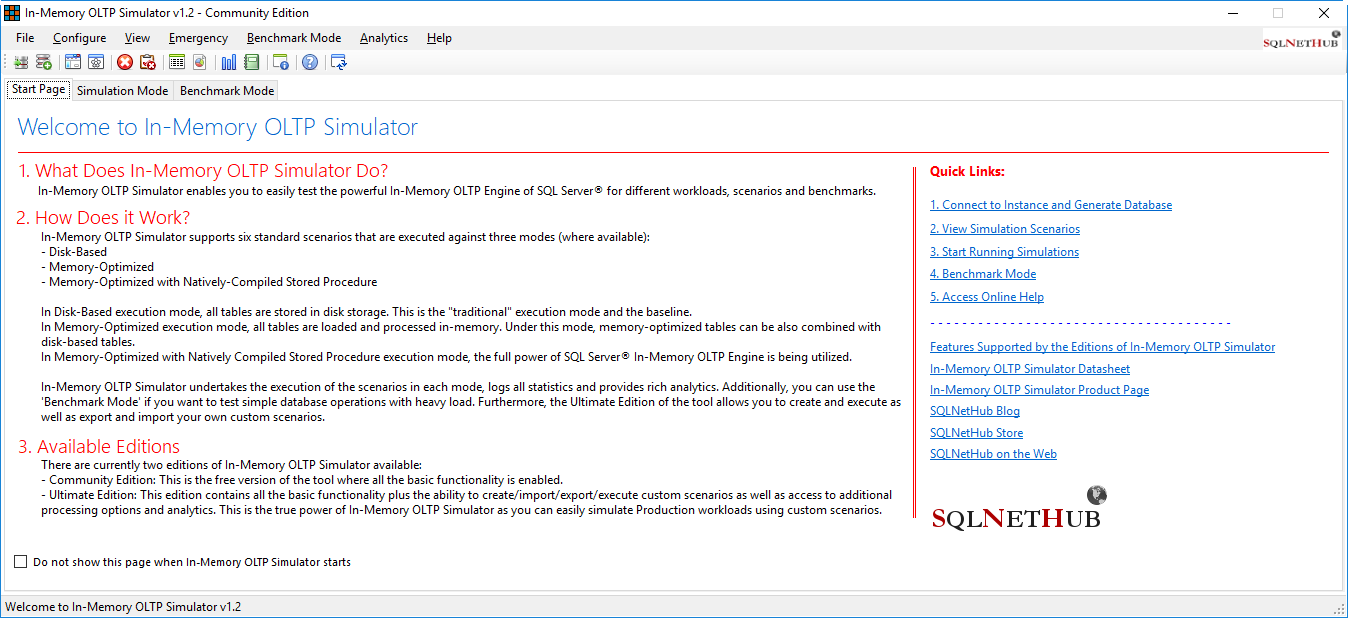Click the 'Quick Links:' label
Screen dimensions: 1348x618
point(967,171)
